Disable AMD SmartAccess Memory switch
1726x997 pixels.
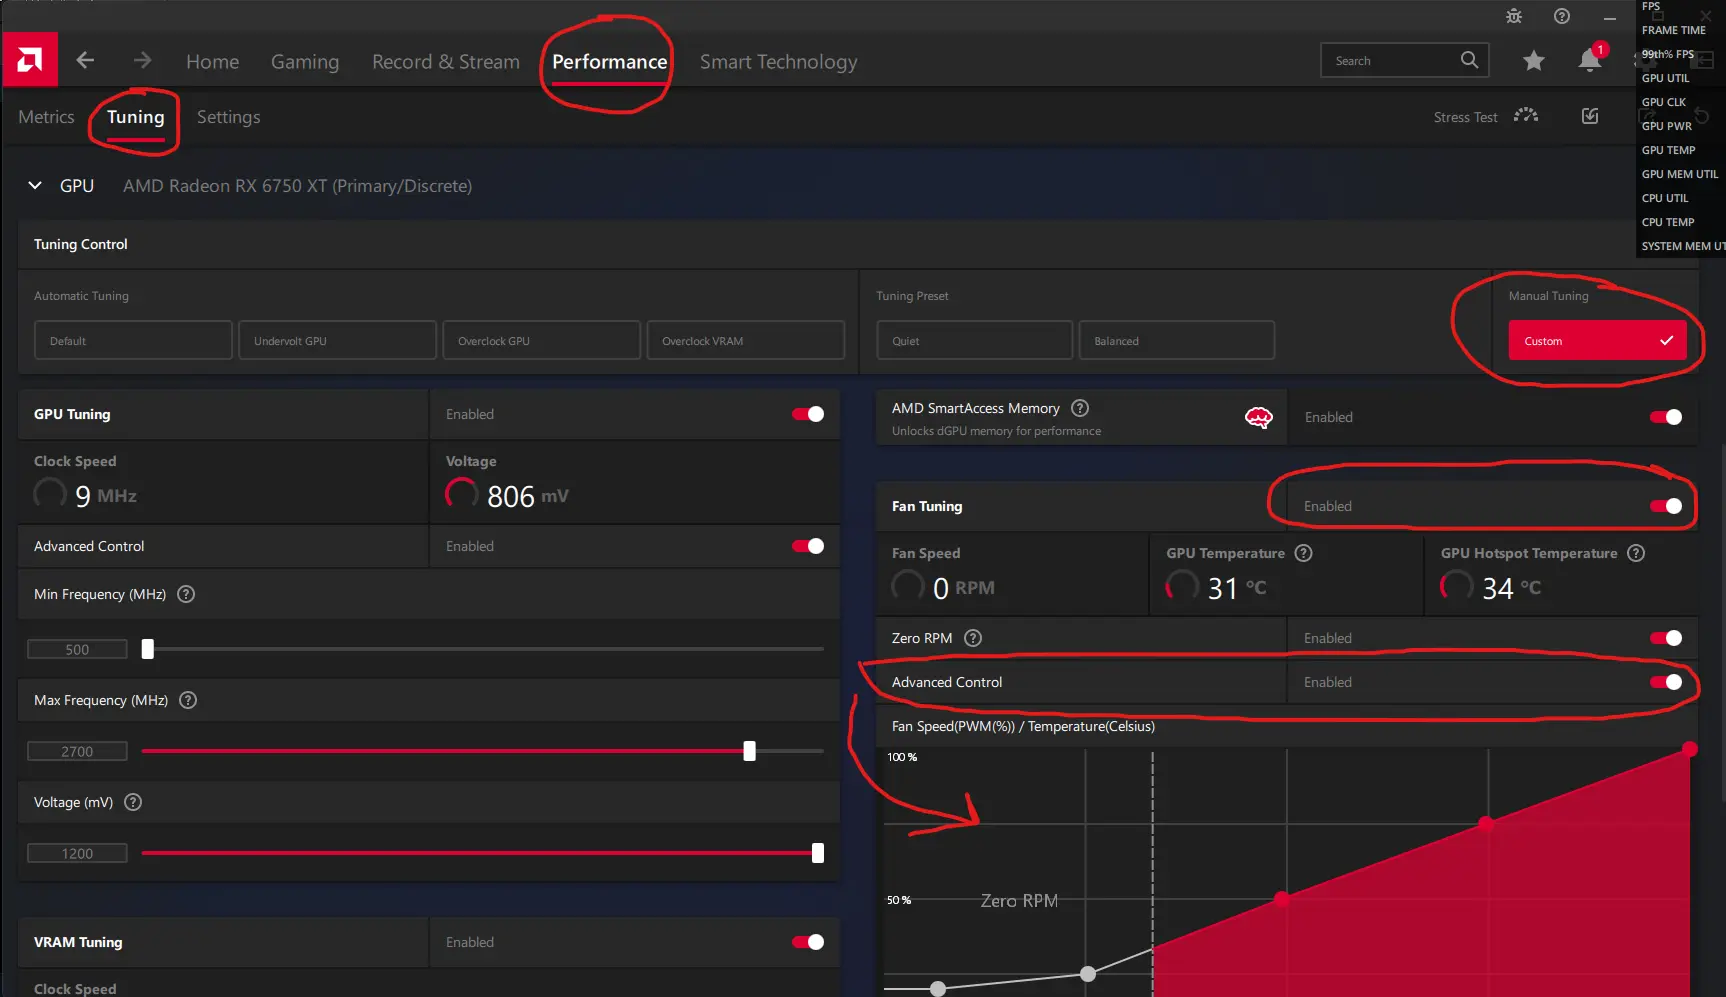tap(1666, 417)
